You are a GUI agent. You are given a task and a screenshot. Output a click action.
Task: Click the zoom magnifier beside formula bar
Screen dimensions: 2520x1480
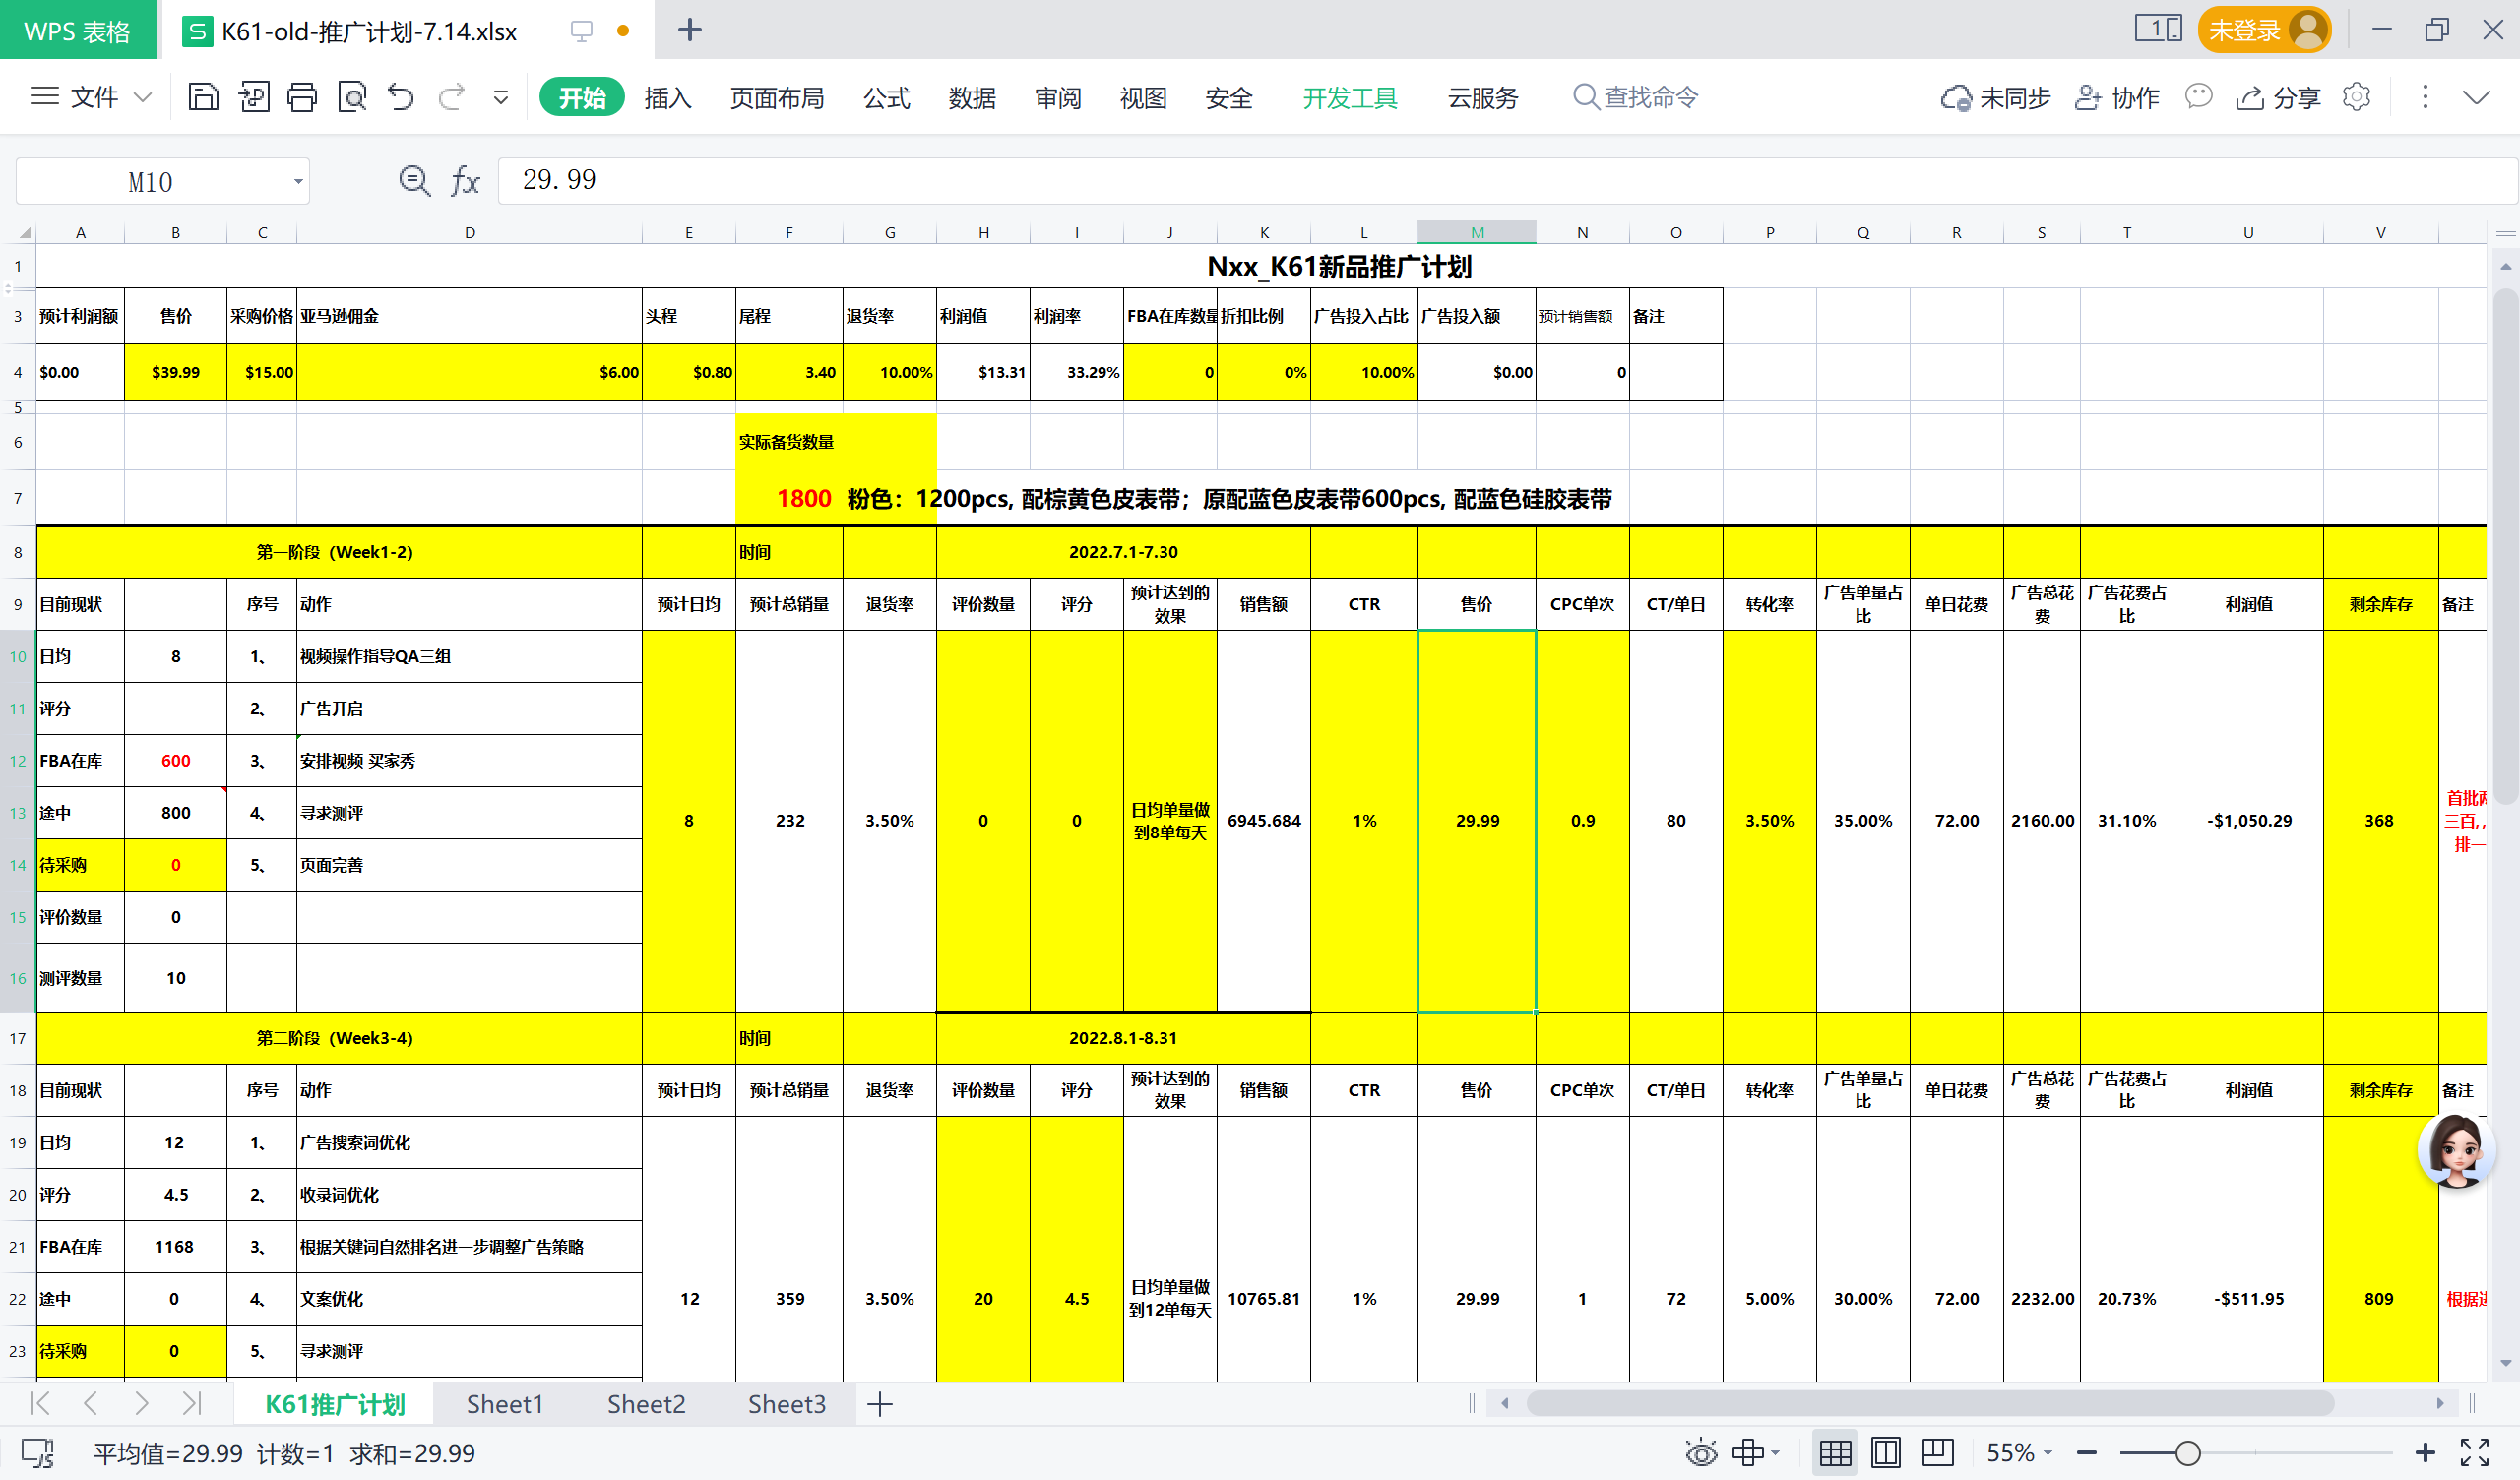coord(414,181)
